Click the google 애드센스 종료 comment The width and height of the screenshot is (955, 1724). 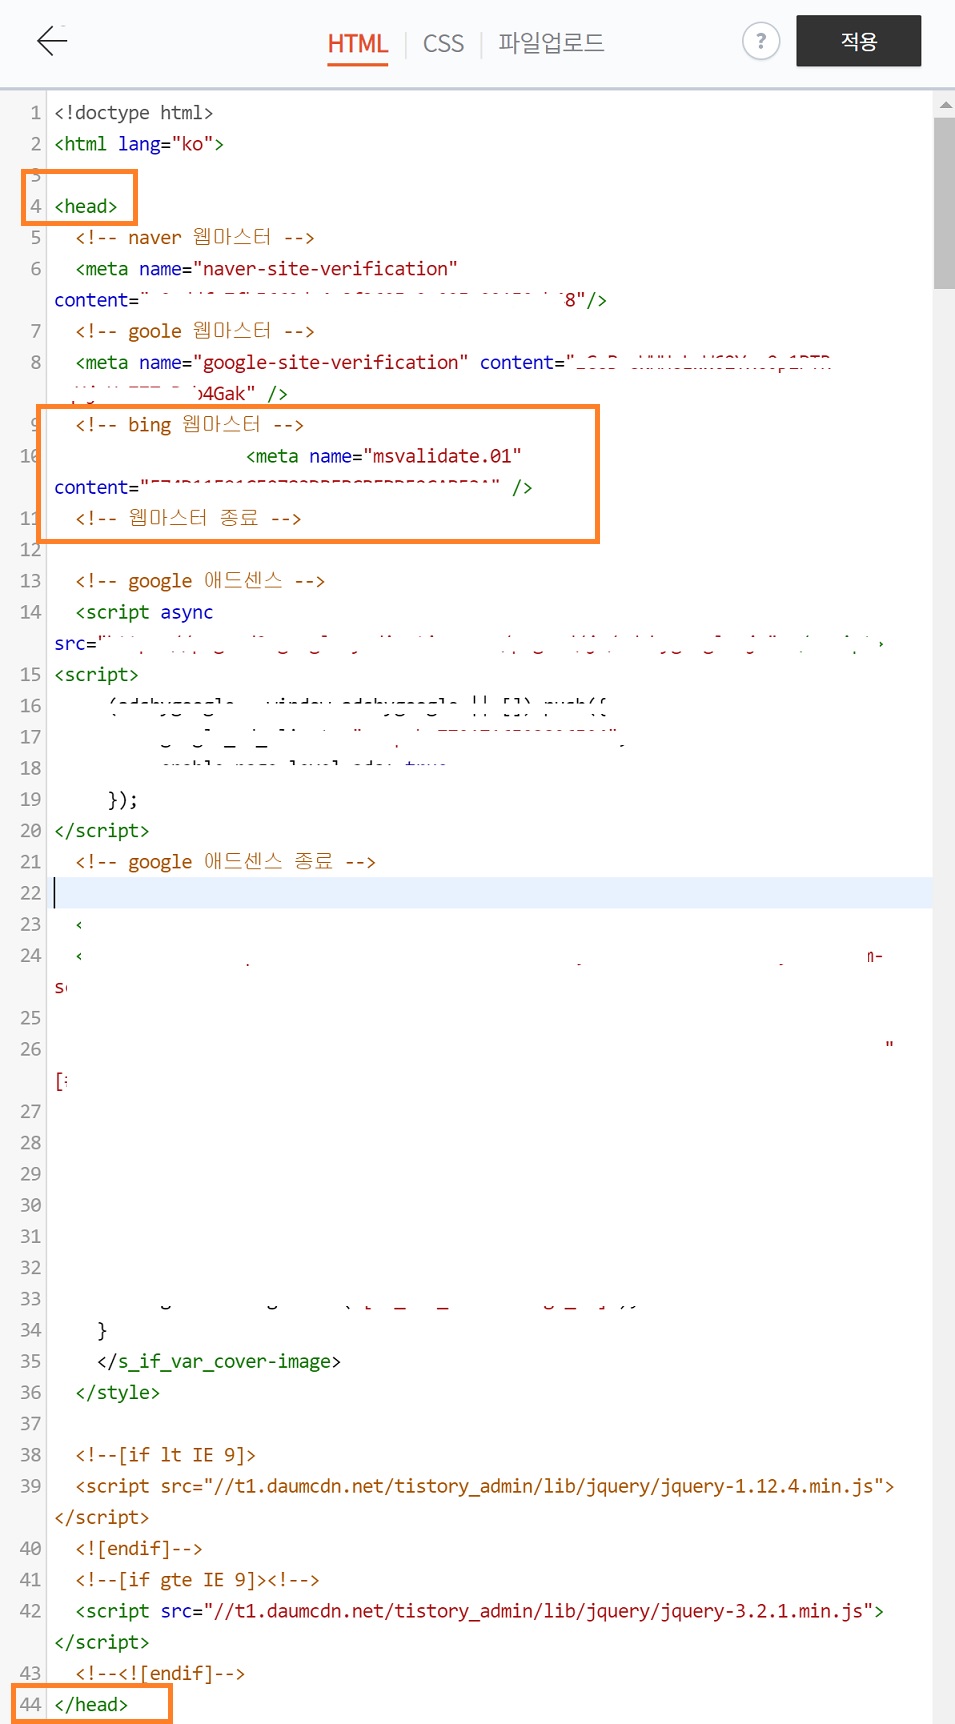(225, 862)
